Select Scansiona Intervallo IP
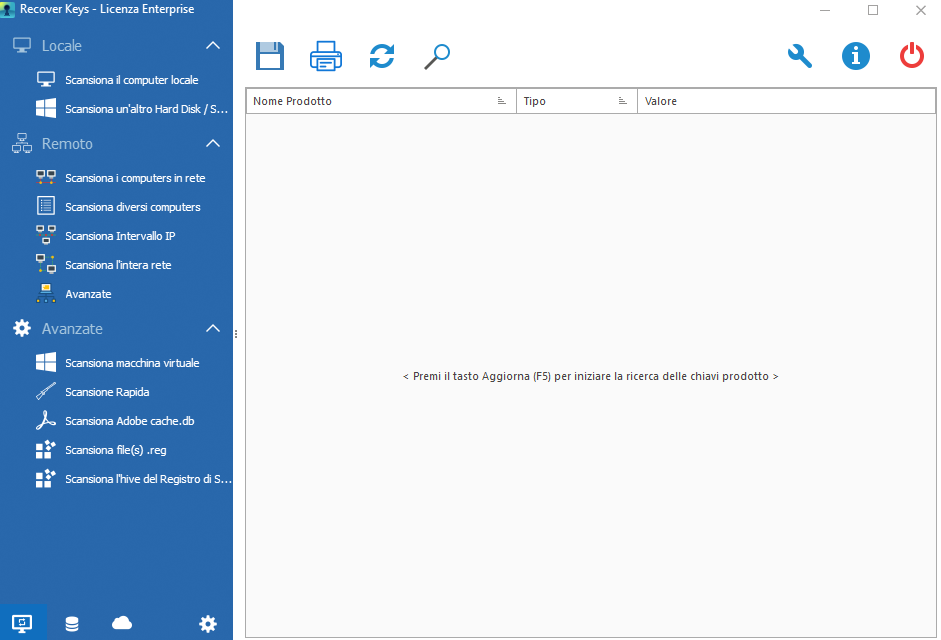The image size is (941, 640). click(120, 235)
